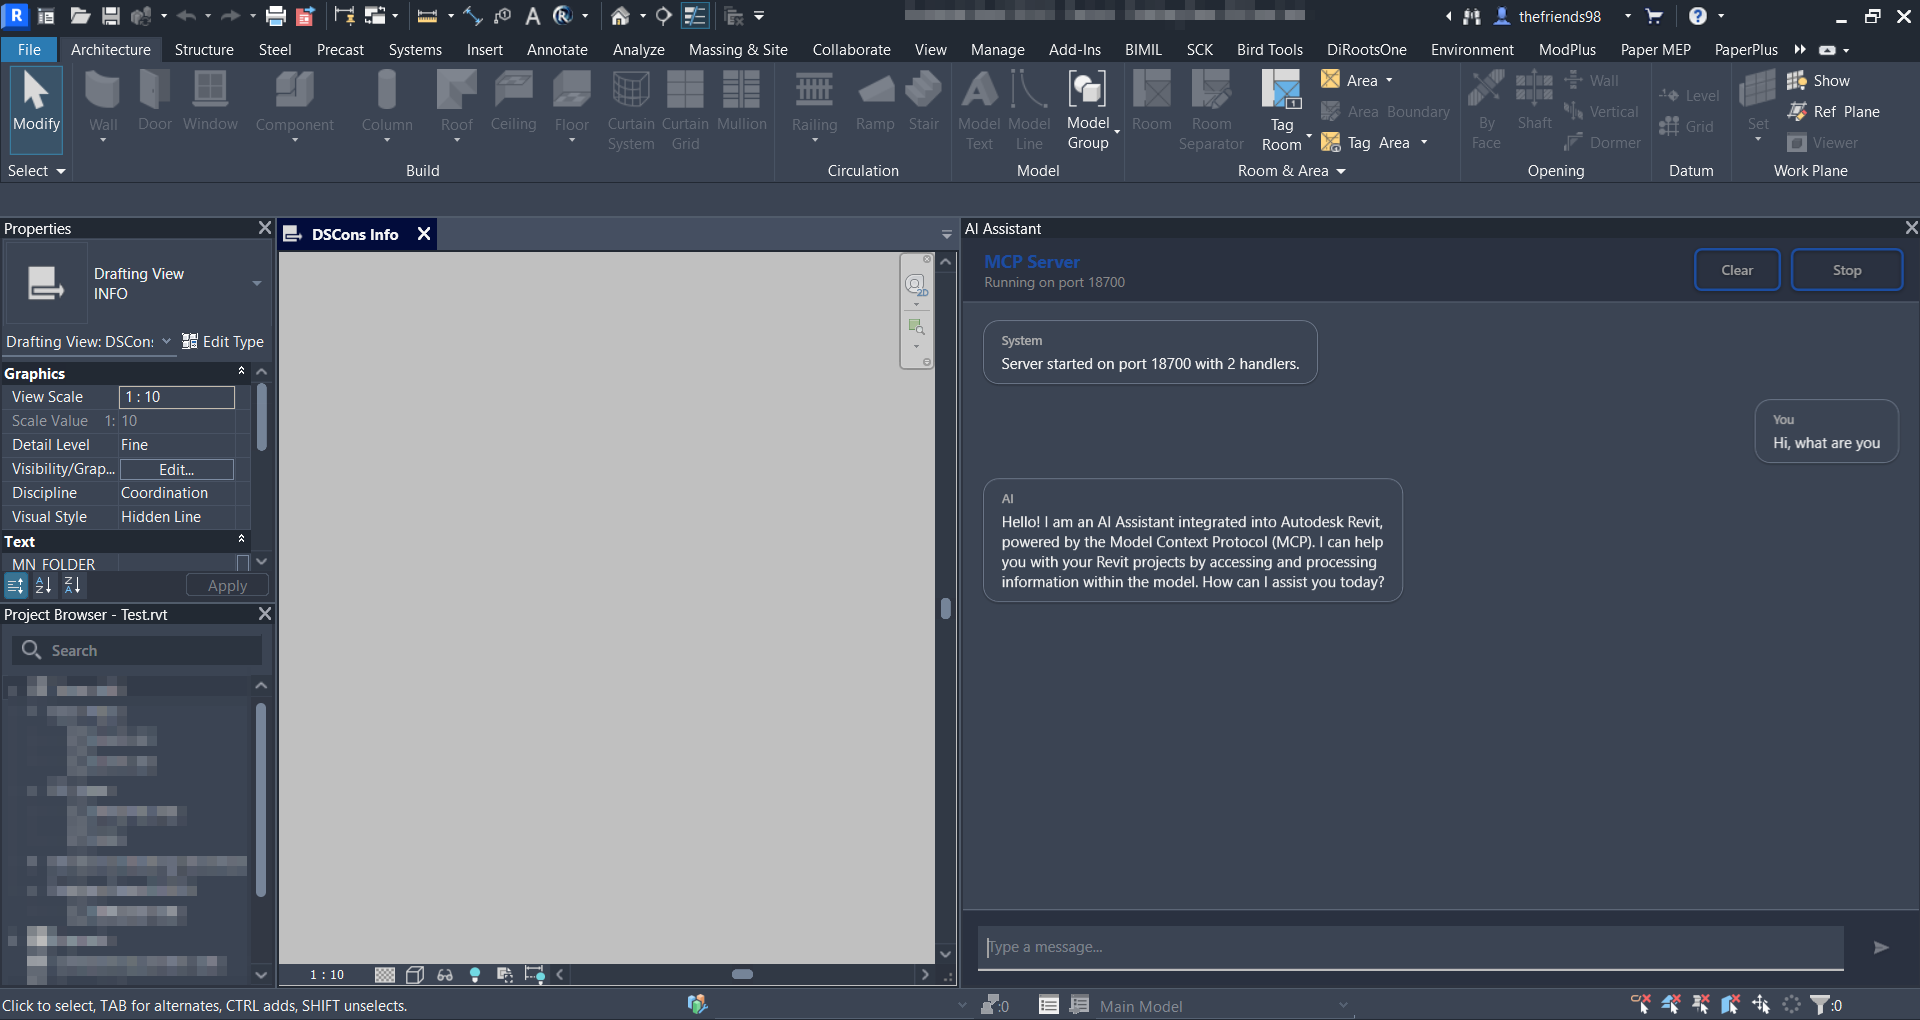1920x1020 pixels.
Task: Open the Drafting View type selector dropdown
Action: pos(168,341)
